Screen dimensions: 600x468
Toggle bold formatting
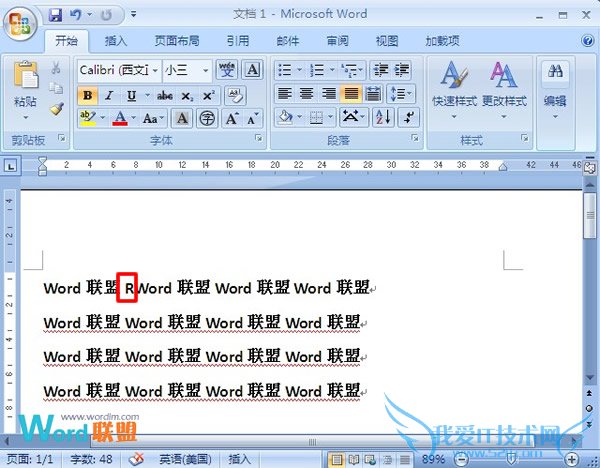(x=88, y=96)
